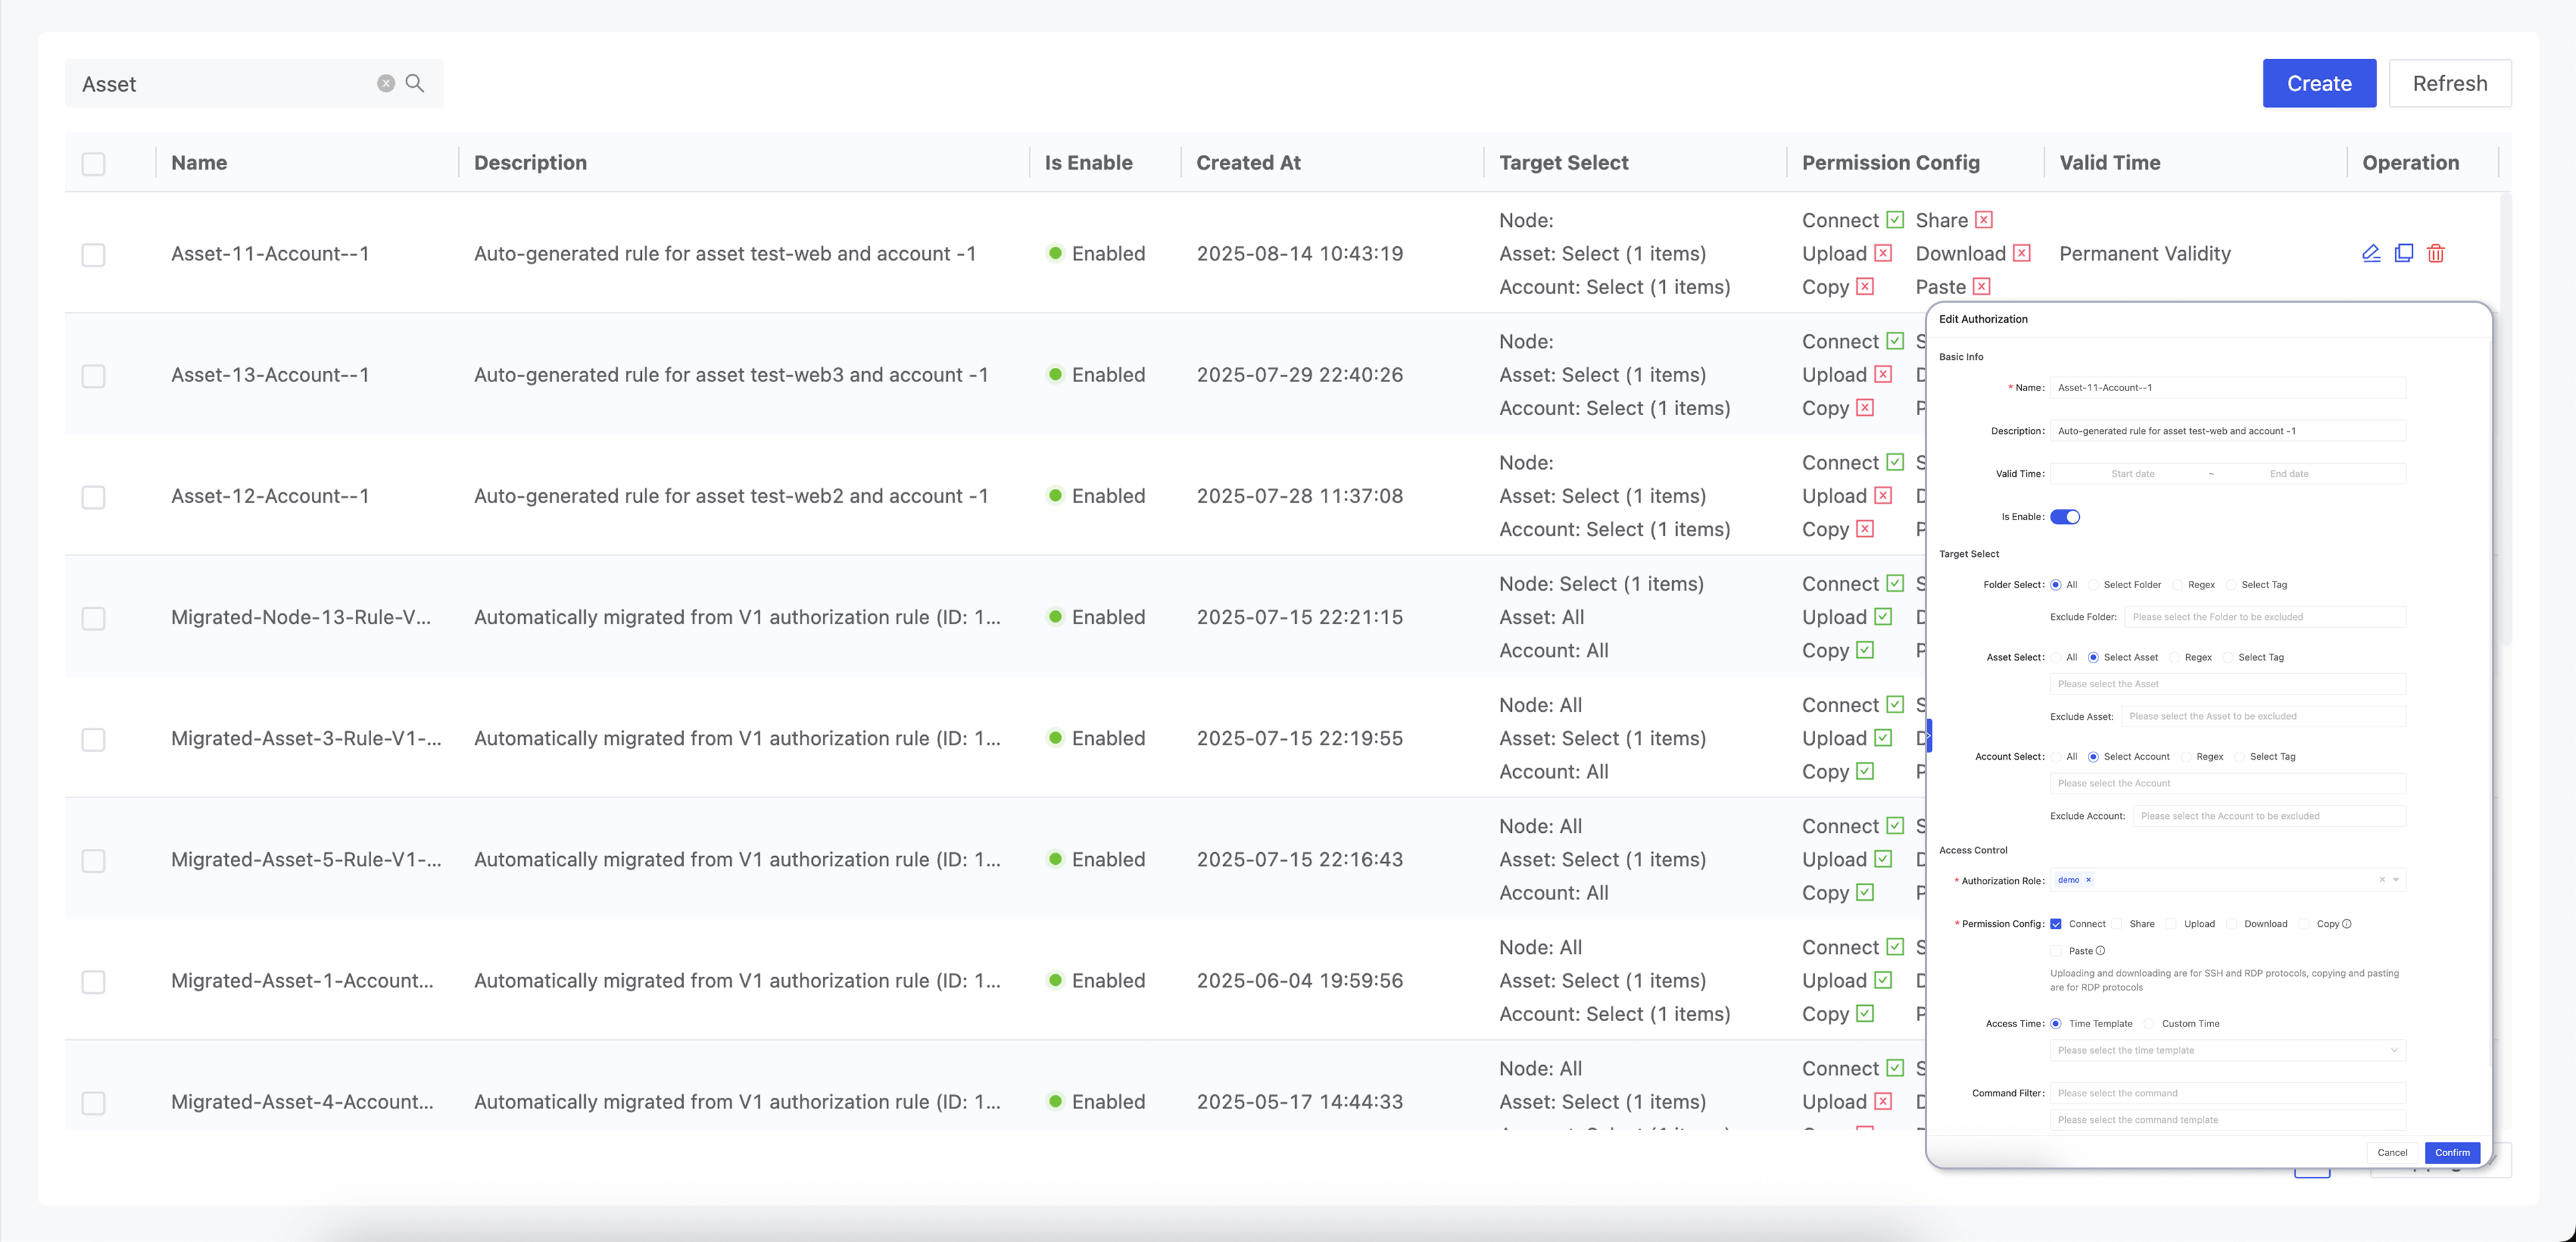Screen dimensions: 2576x1242
Task: Choose Regex radio for Asset Select
Action: click(x=2174, y=658)
